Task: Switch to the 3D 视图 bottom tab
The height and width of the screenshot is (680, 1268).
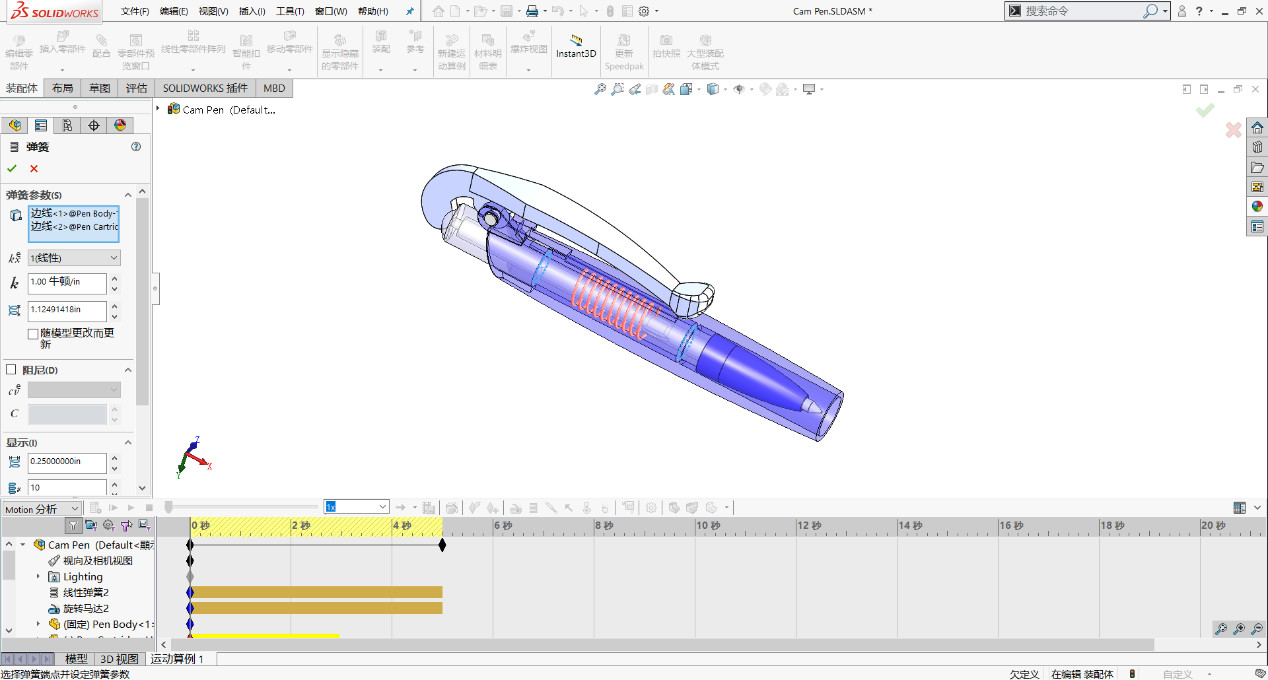Action: (x=119, y=659)
